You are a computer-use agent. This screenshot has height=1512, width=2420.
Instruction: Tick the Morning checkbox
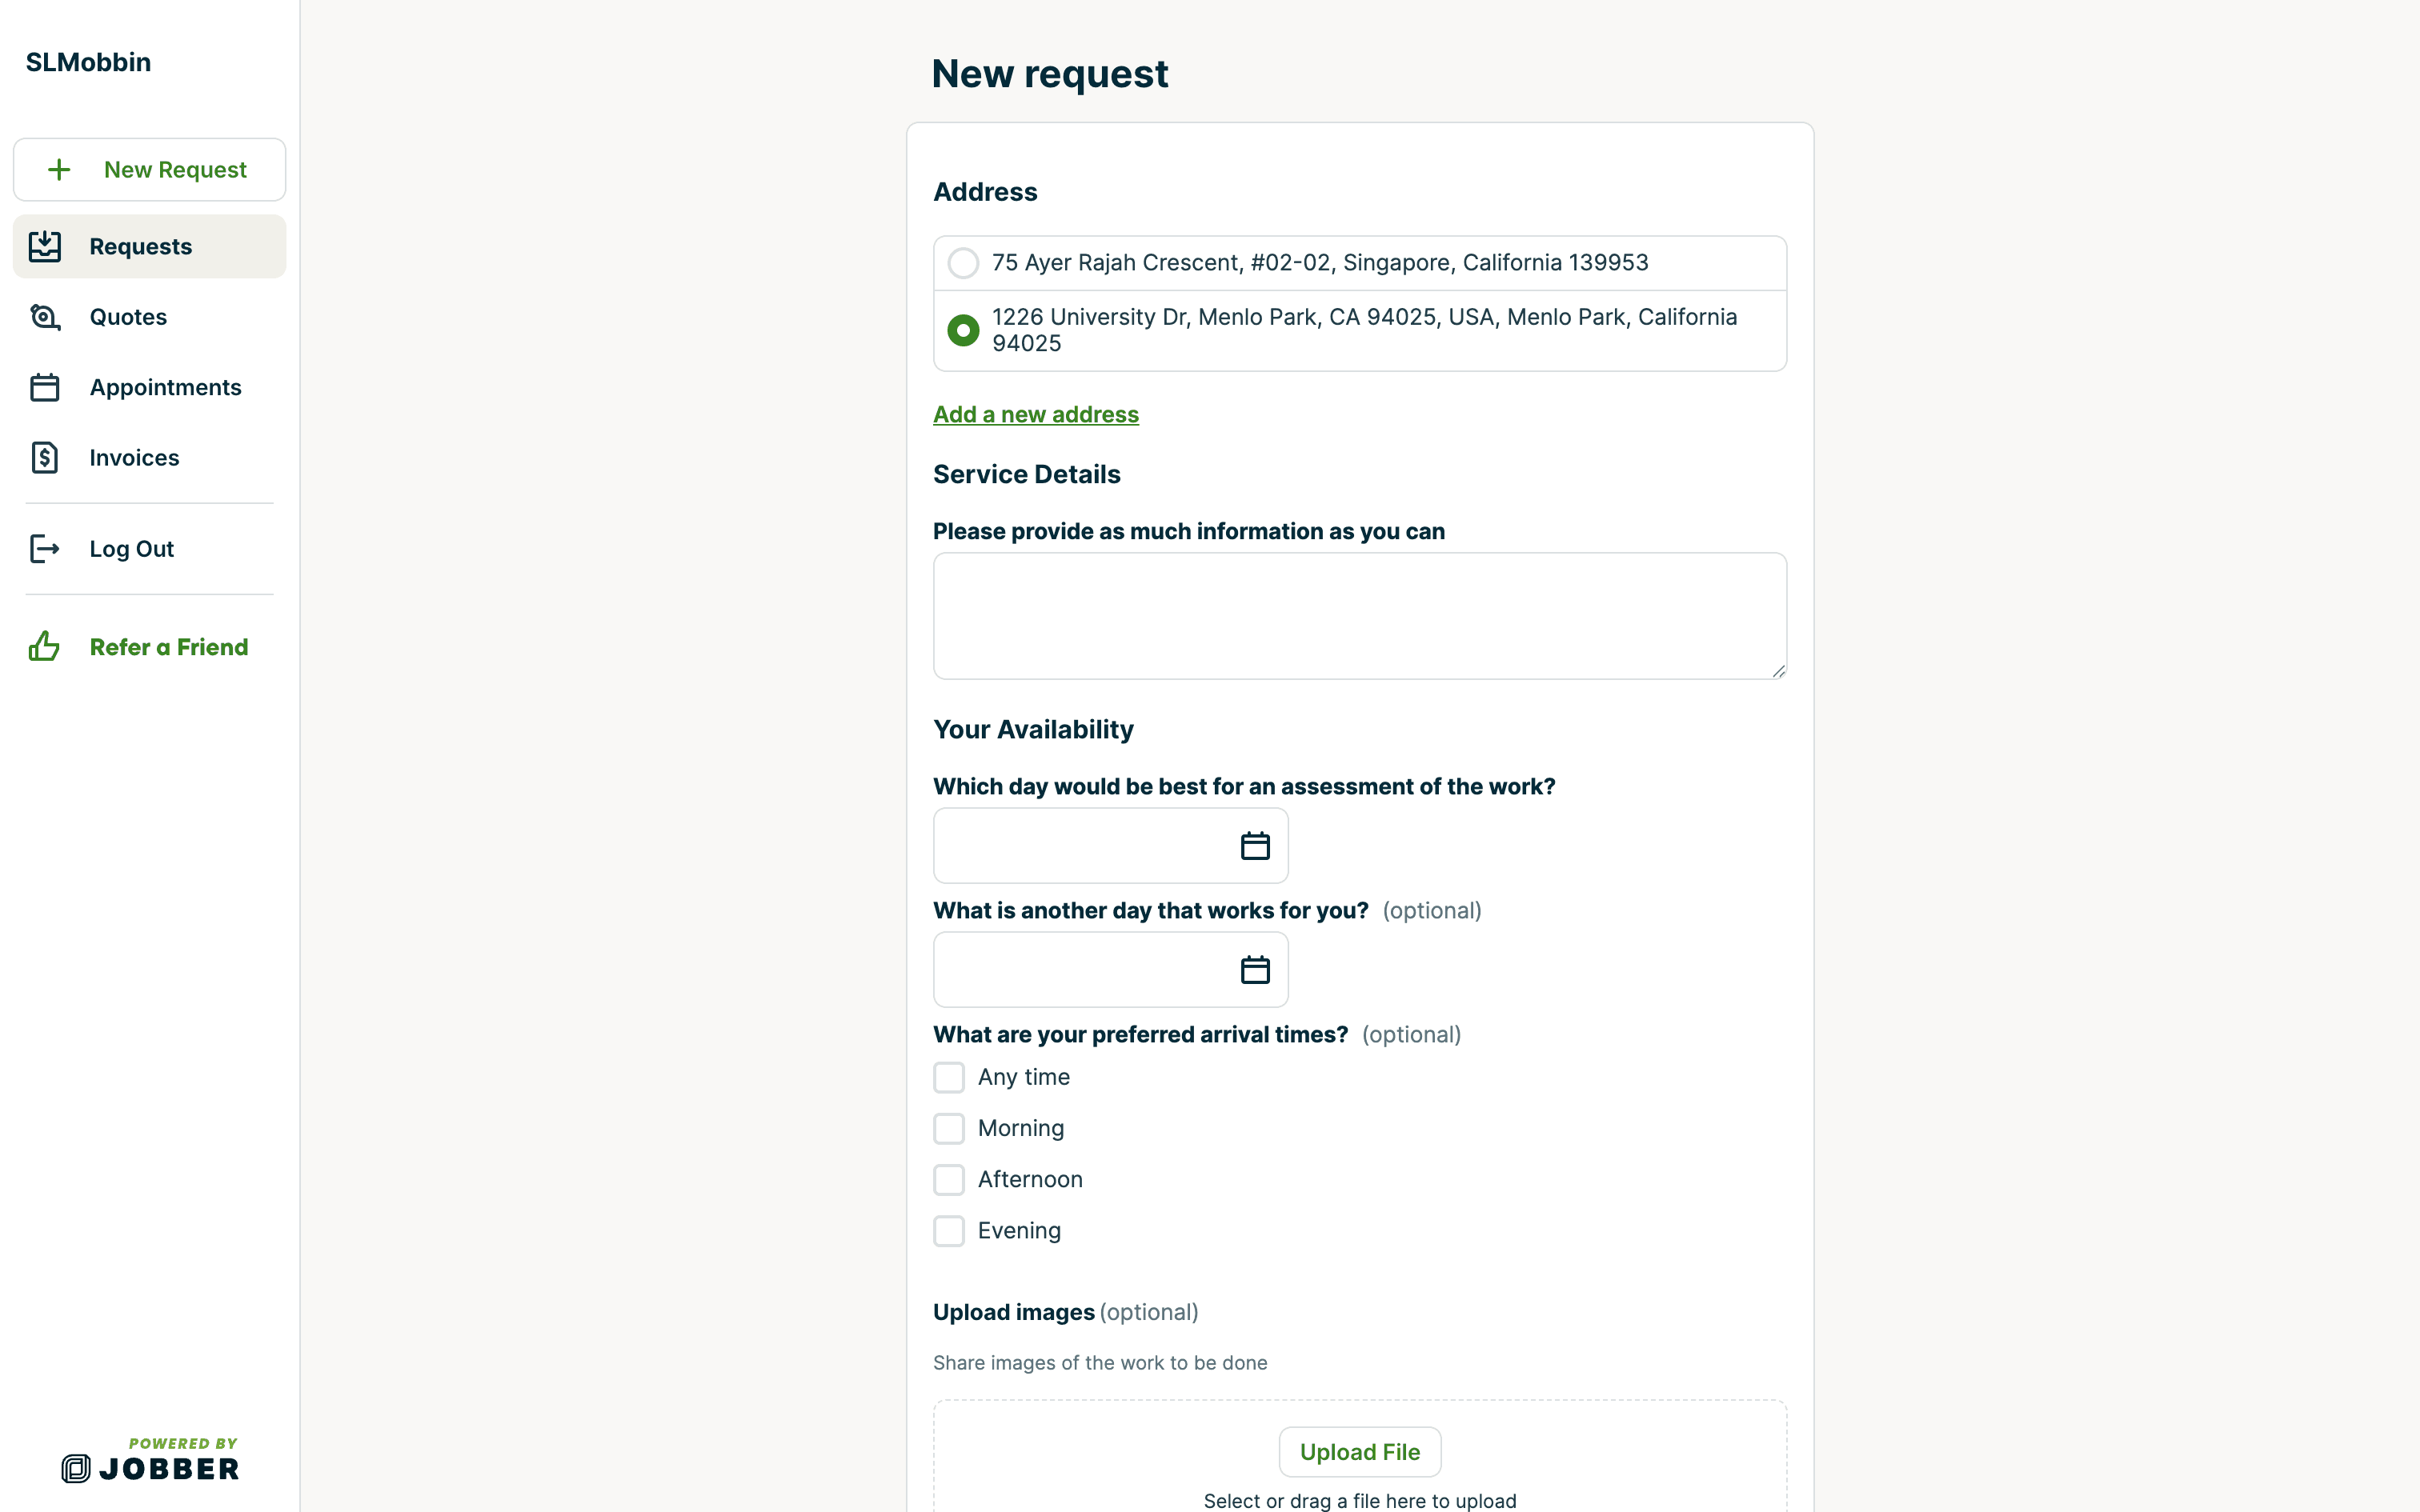point(949,1129)
